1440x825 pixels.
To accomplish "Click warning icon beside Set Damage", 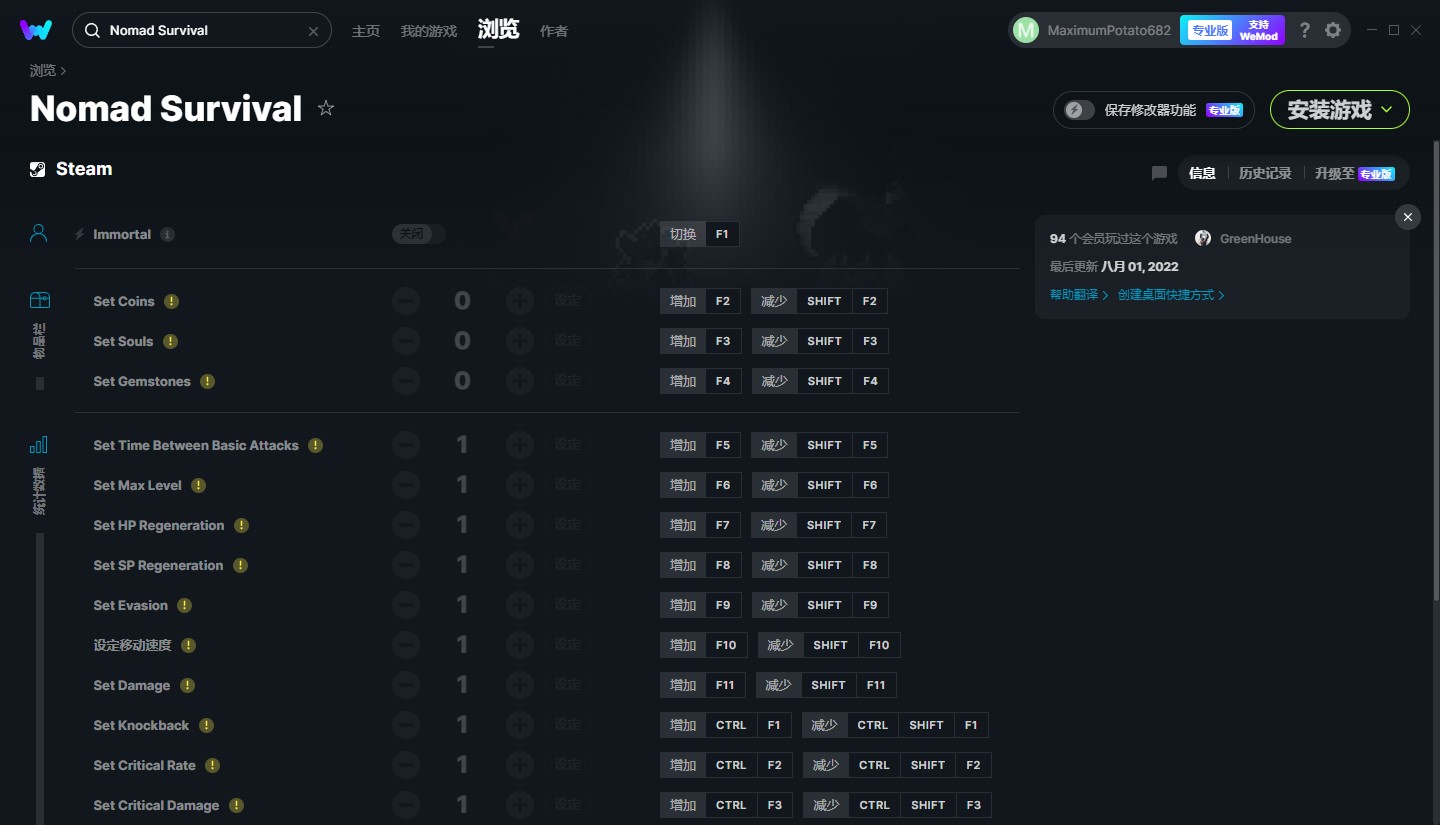I will pos(187,685).
